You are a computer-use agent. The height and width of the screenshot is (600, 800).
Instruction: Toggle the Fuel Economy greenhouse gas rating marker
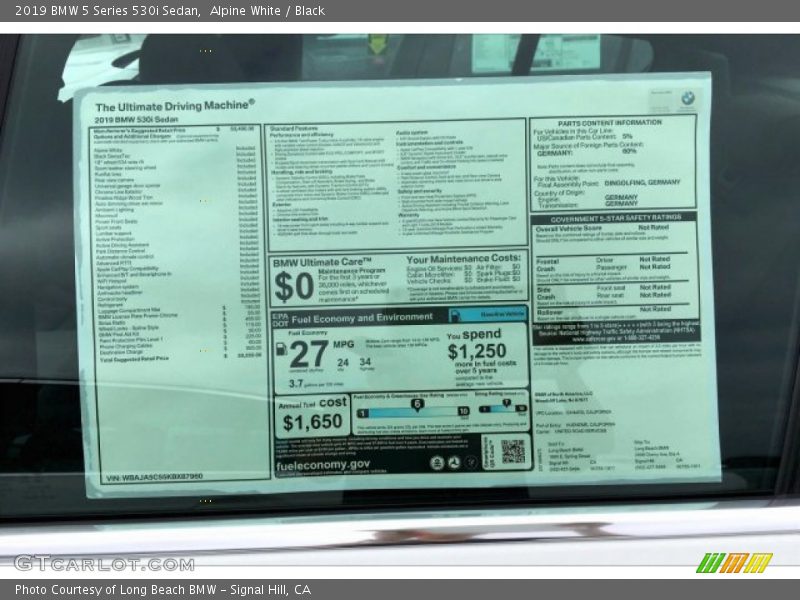pos(415,402)
